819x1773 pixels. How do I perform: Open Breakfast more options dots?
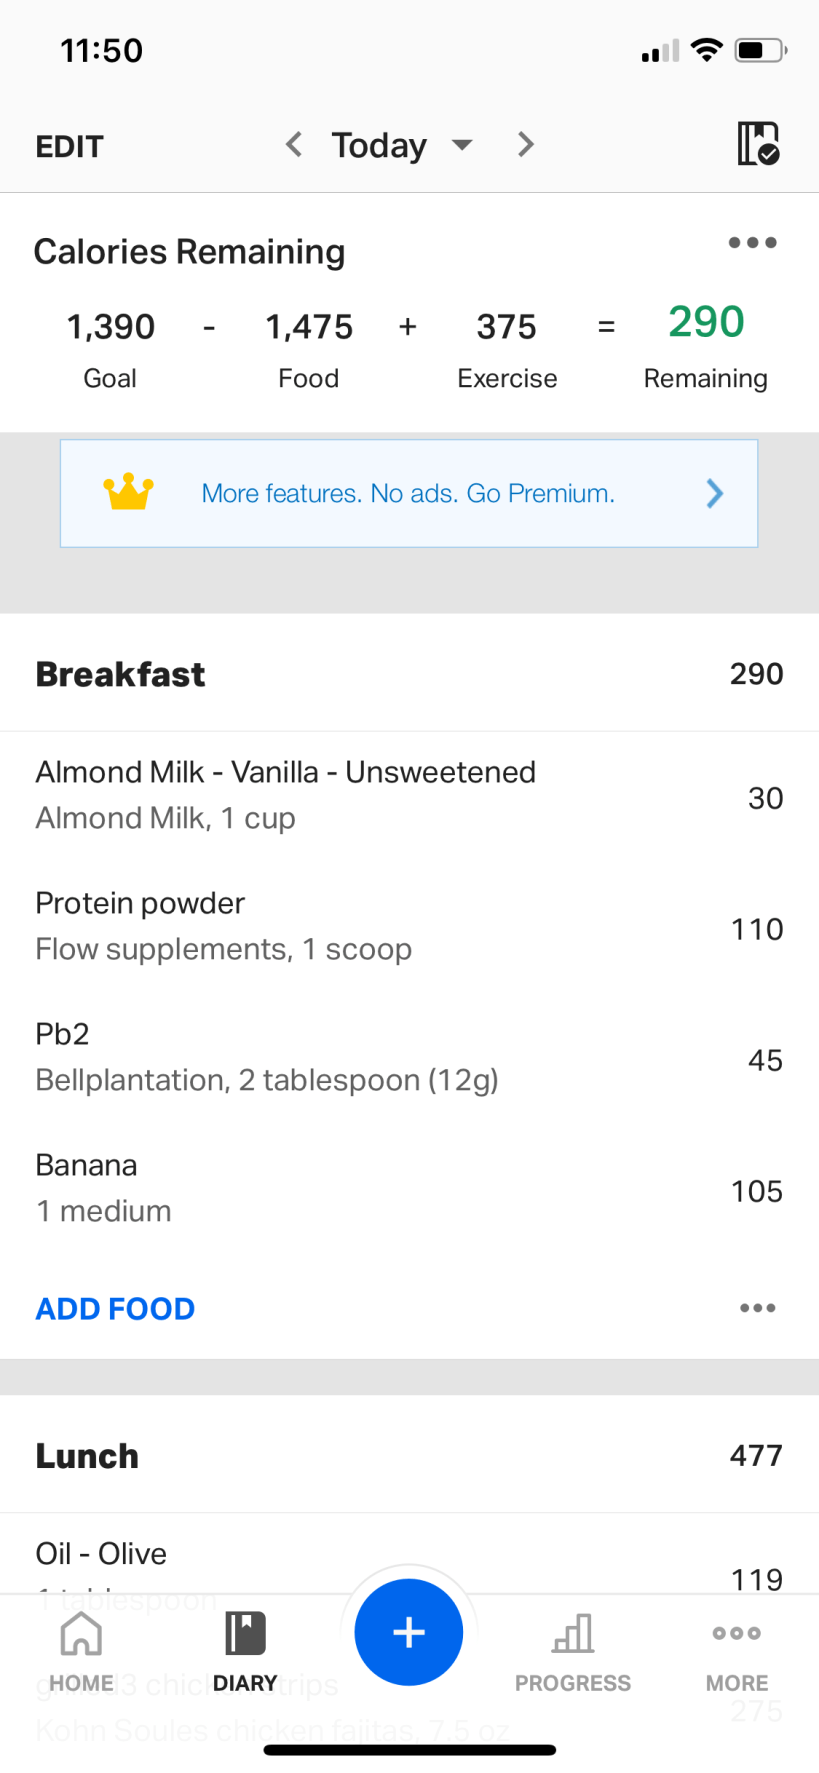pos(757,1308)
